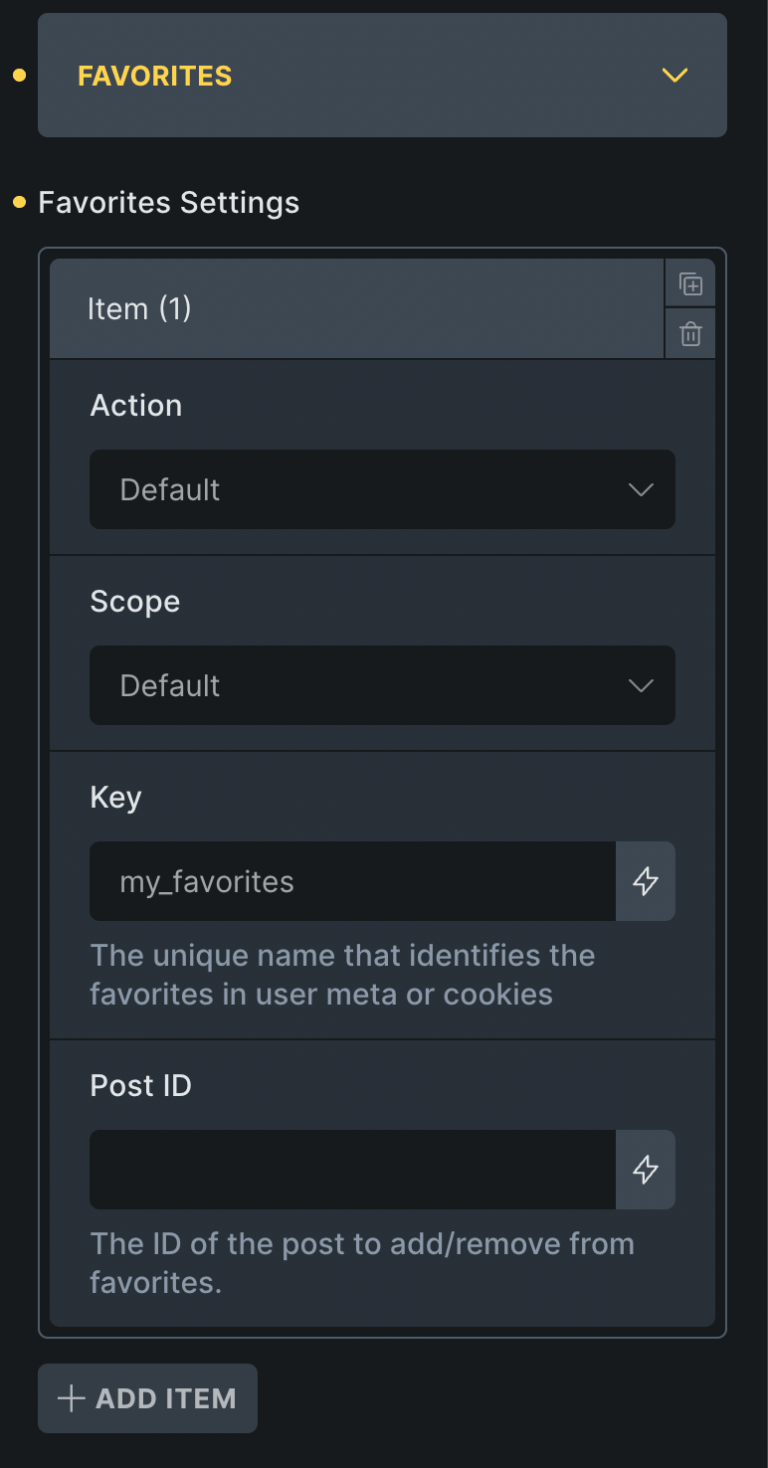Open dynamic data for the Post ID field
The height and width of the screenshot is (1468, 768).
(646, 1170)
